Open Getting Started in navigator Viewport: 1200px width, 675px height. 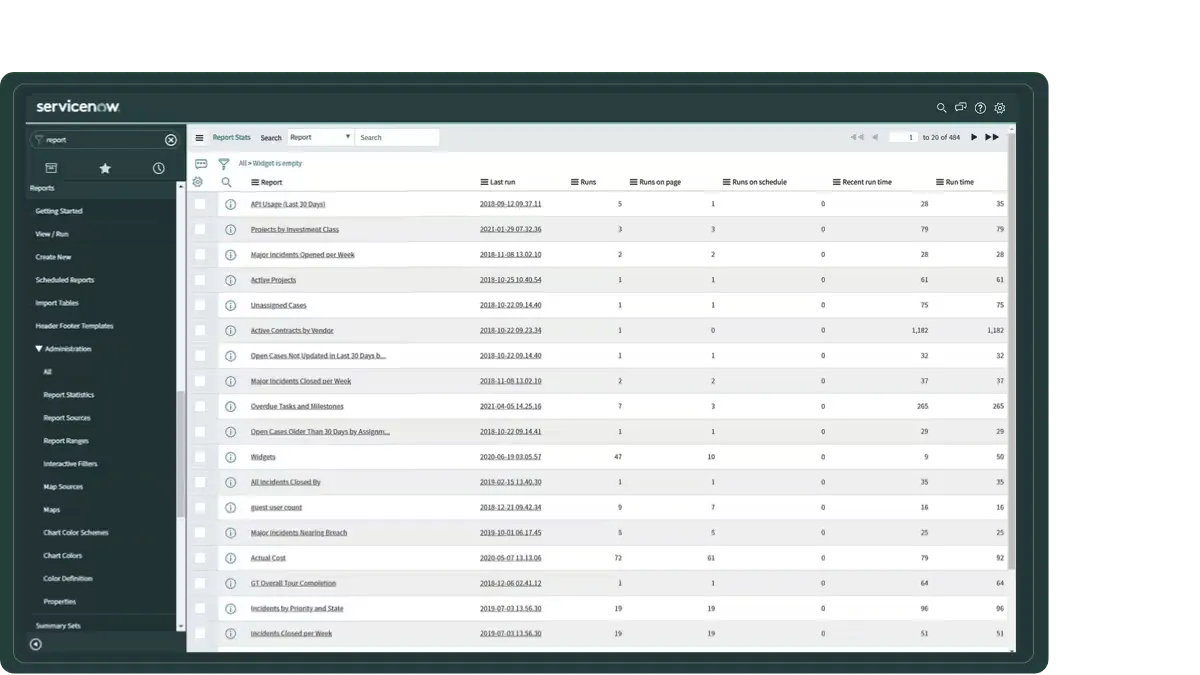click(59, 211)
